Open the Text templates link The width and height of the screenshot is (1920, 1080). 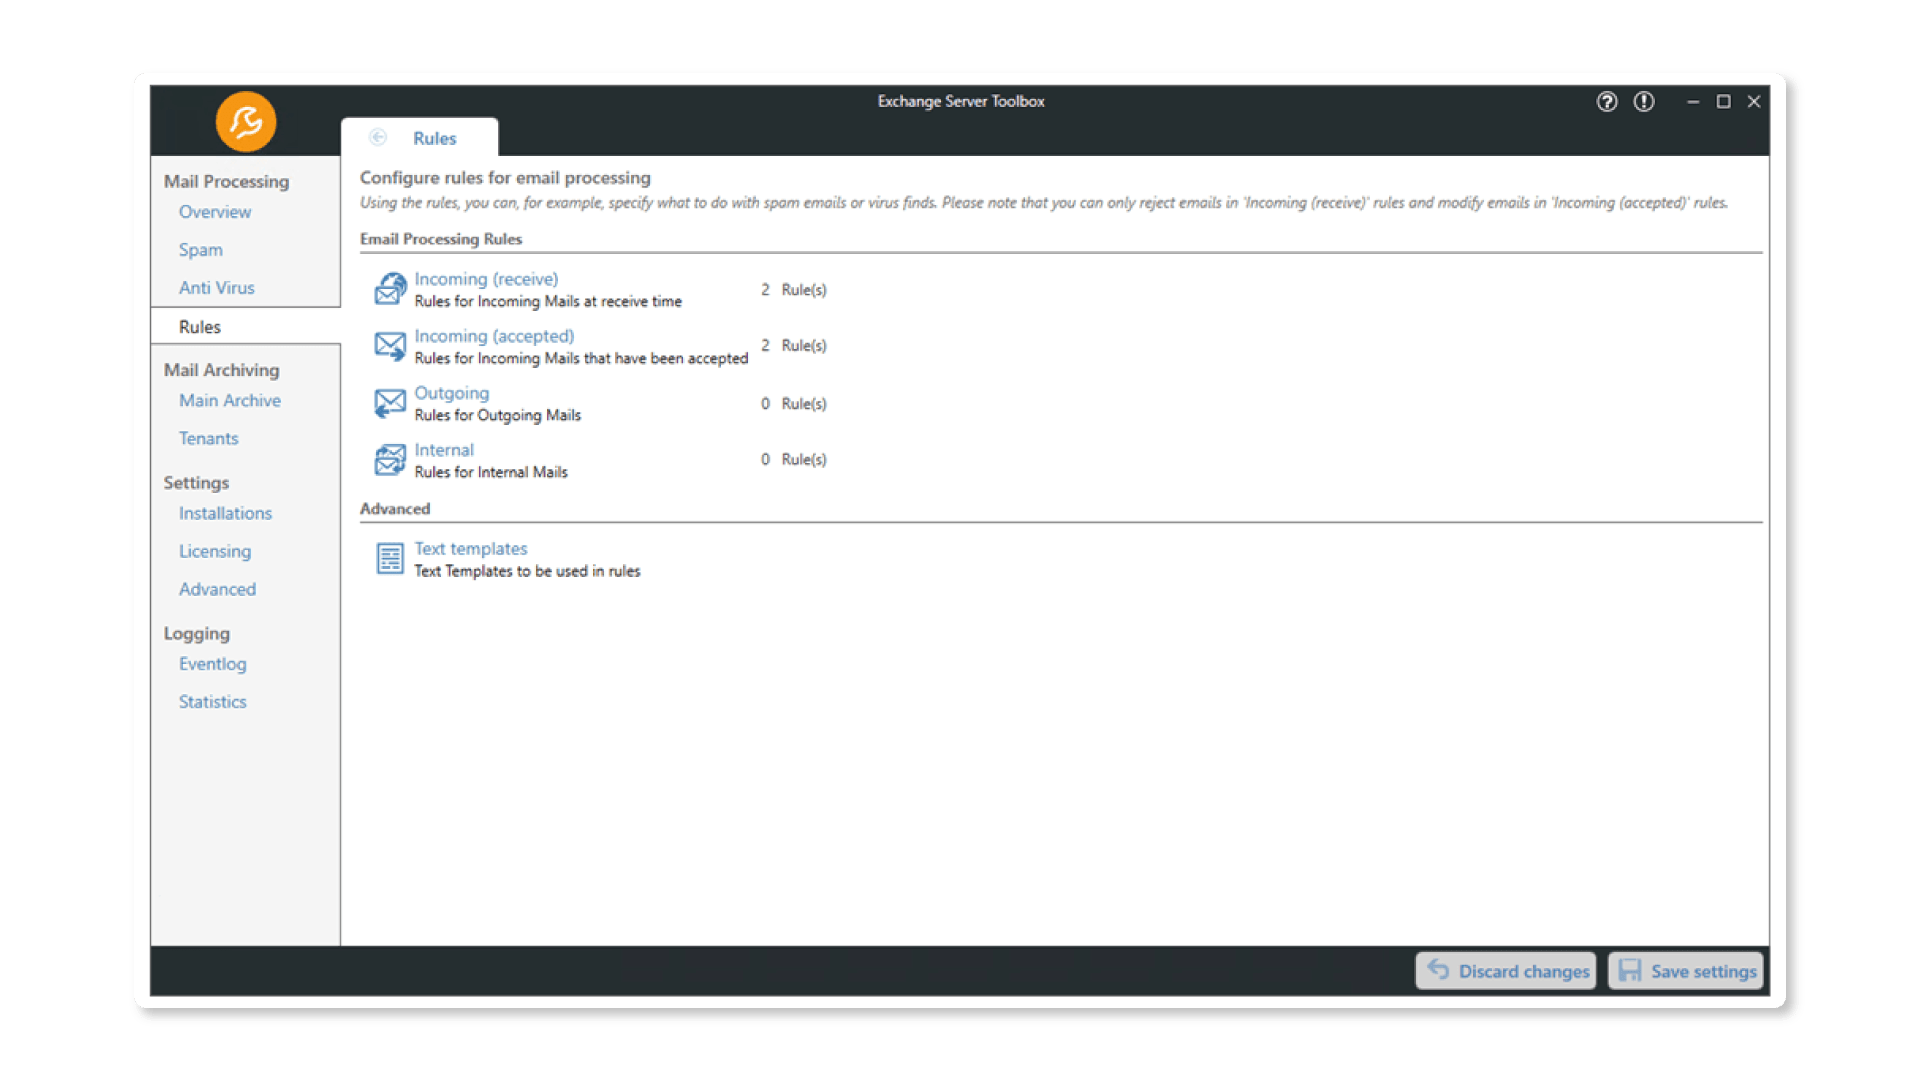coord(471,548)
